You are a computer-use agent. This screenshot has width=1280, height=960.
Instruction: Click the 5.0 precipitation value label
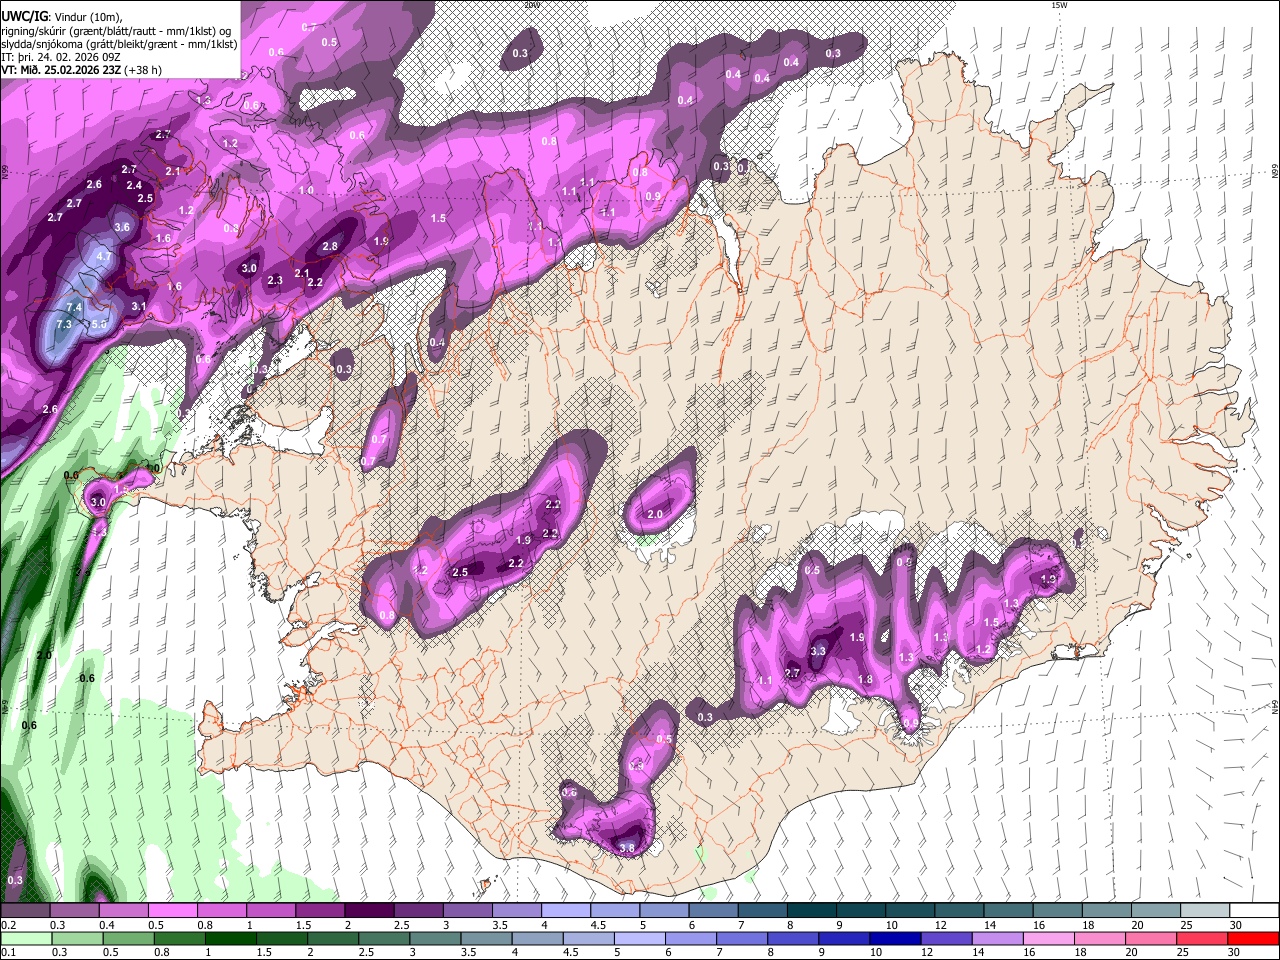click(x=99, y=325)
